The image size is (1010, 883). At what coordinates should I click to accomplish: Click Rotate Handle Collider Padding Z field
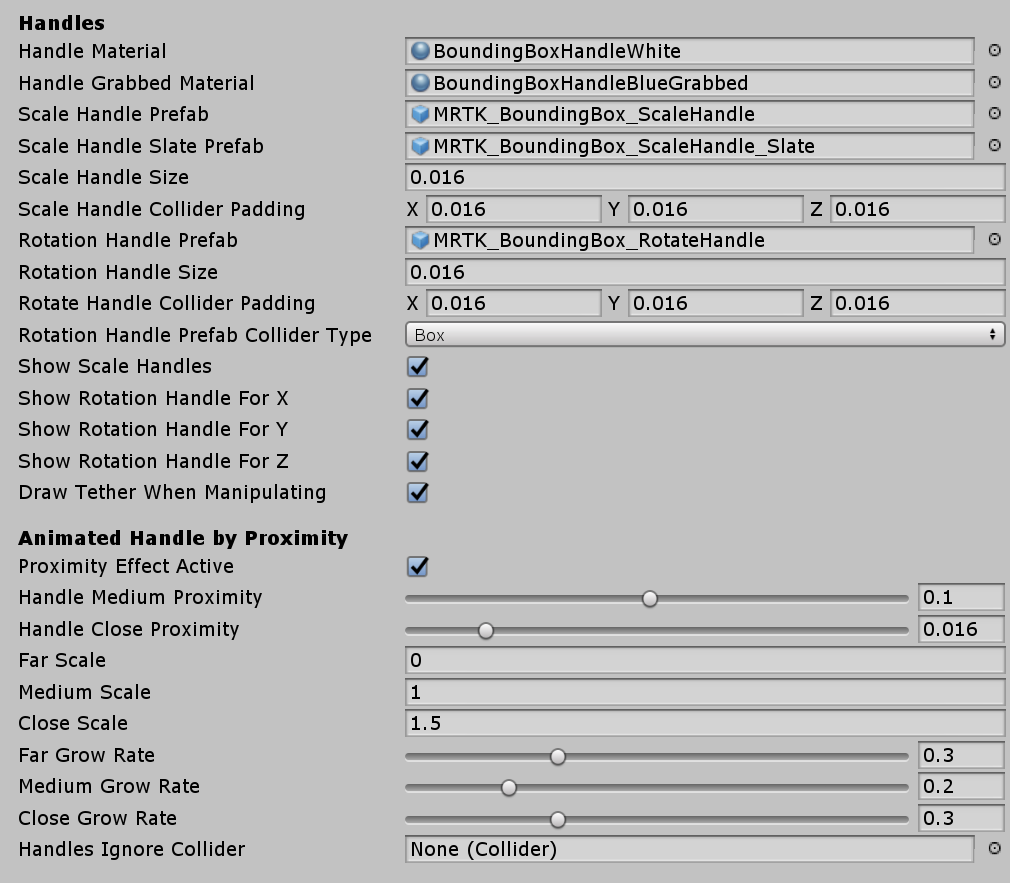[x=917, y=303]
